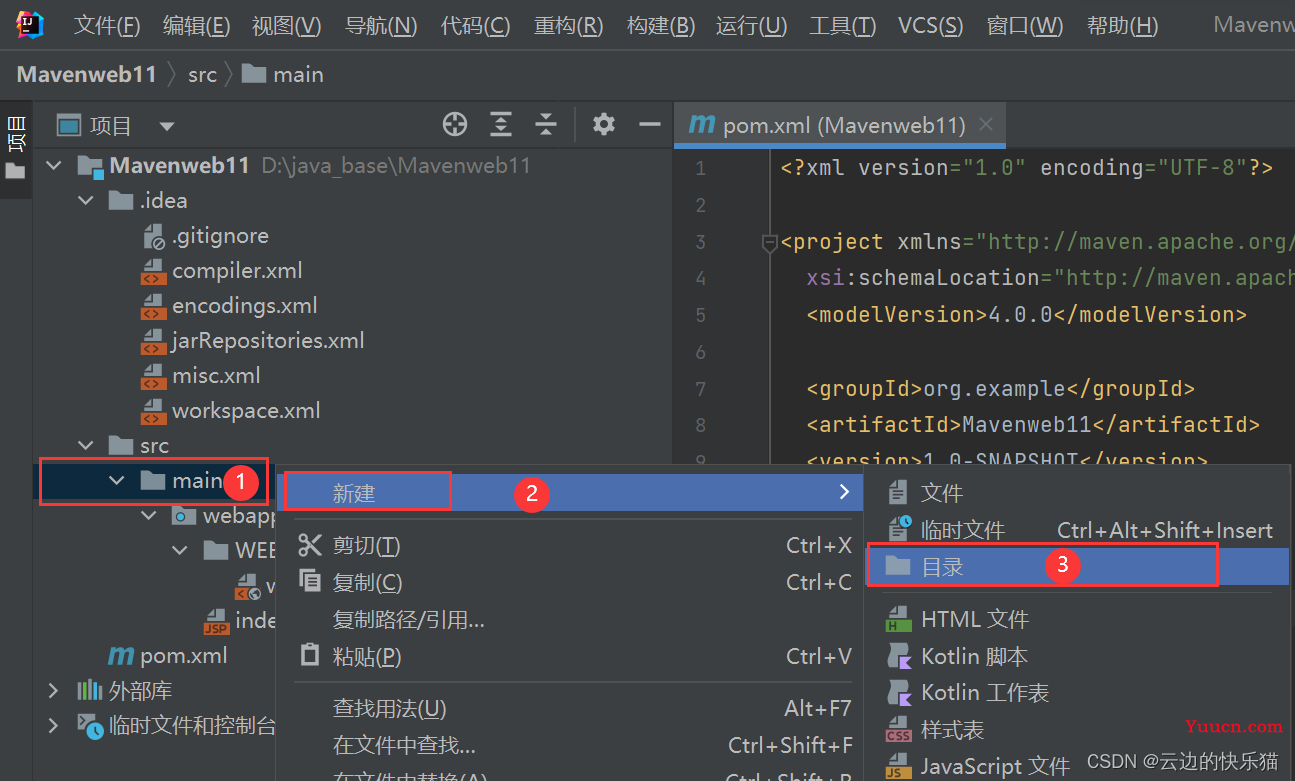The image size is (1295, 781).
Task: Click the scratches and consoles clock icon
Action: point(91,727)
